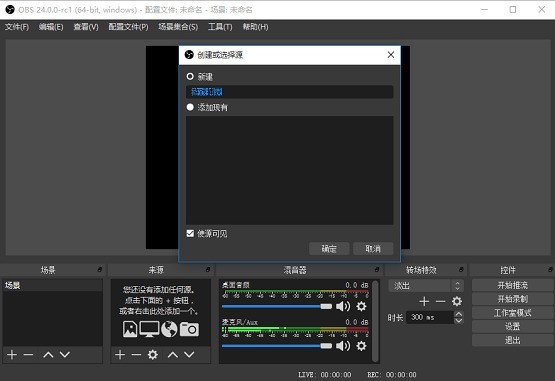Select the 场景 item in scene list
Screen dimensions: 555x381
pyautogui.click(x=52, y=285)
